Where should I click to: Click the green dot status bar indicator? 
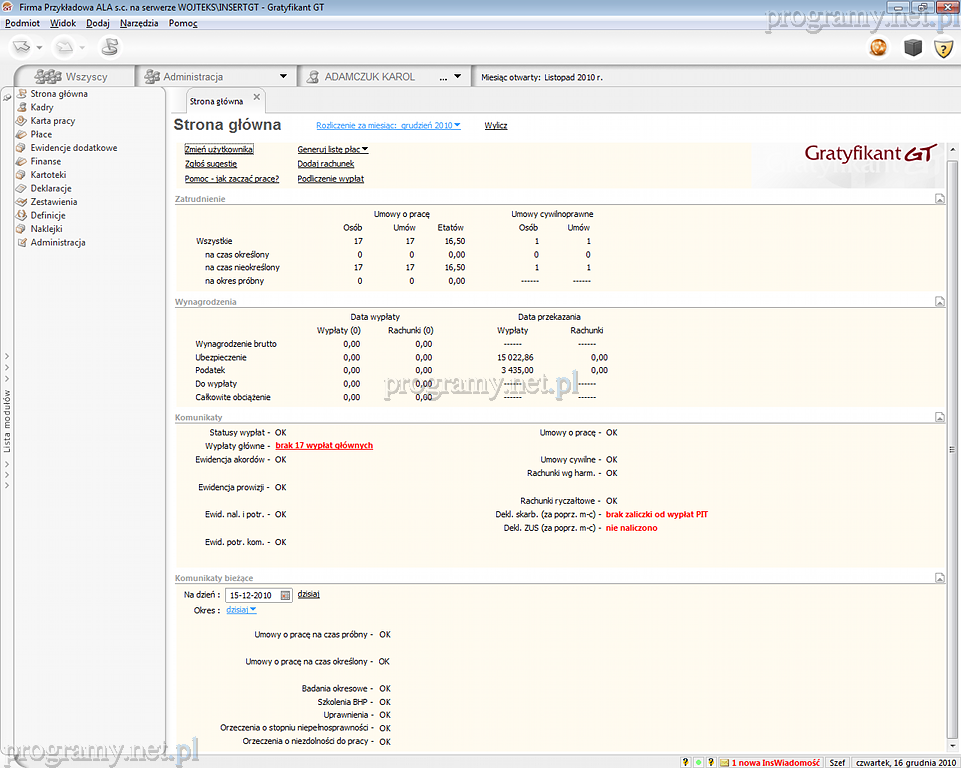[698, 762]
